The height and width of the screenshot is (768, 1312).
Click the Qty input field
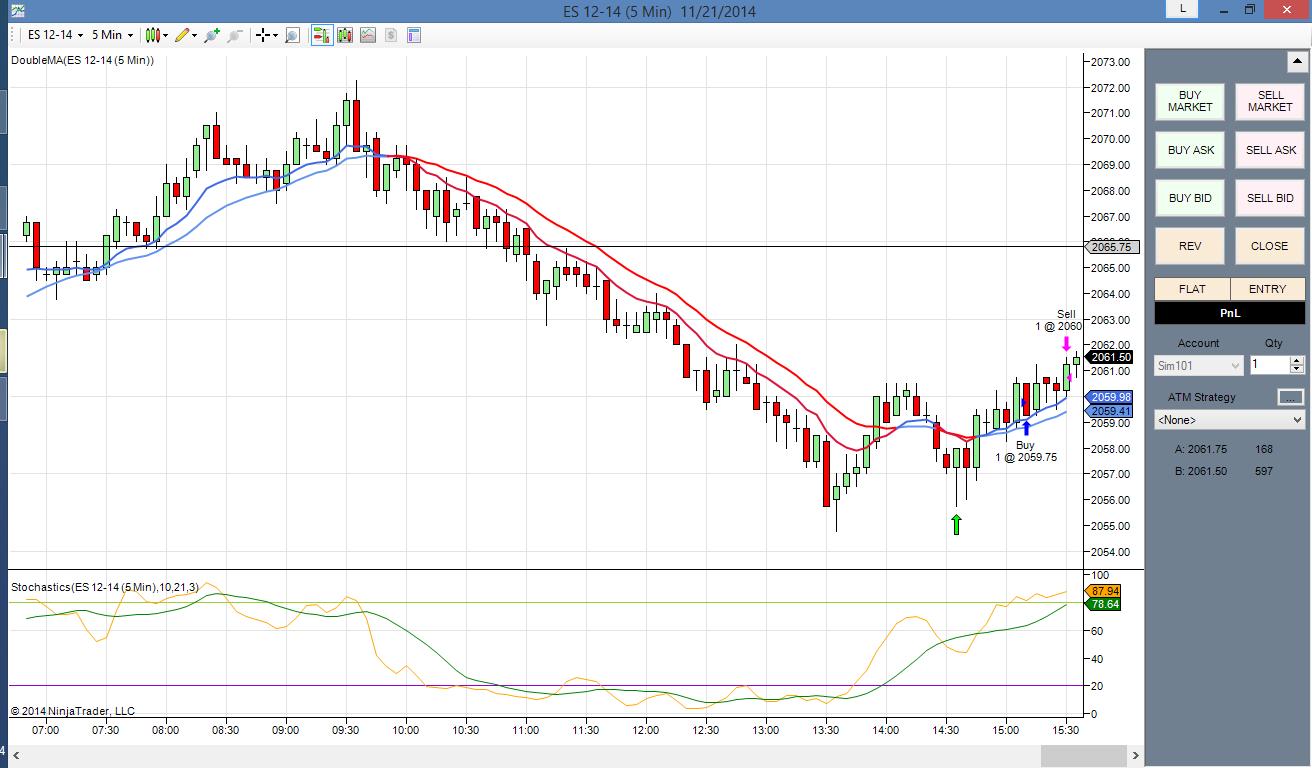1270,366
